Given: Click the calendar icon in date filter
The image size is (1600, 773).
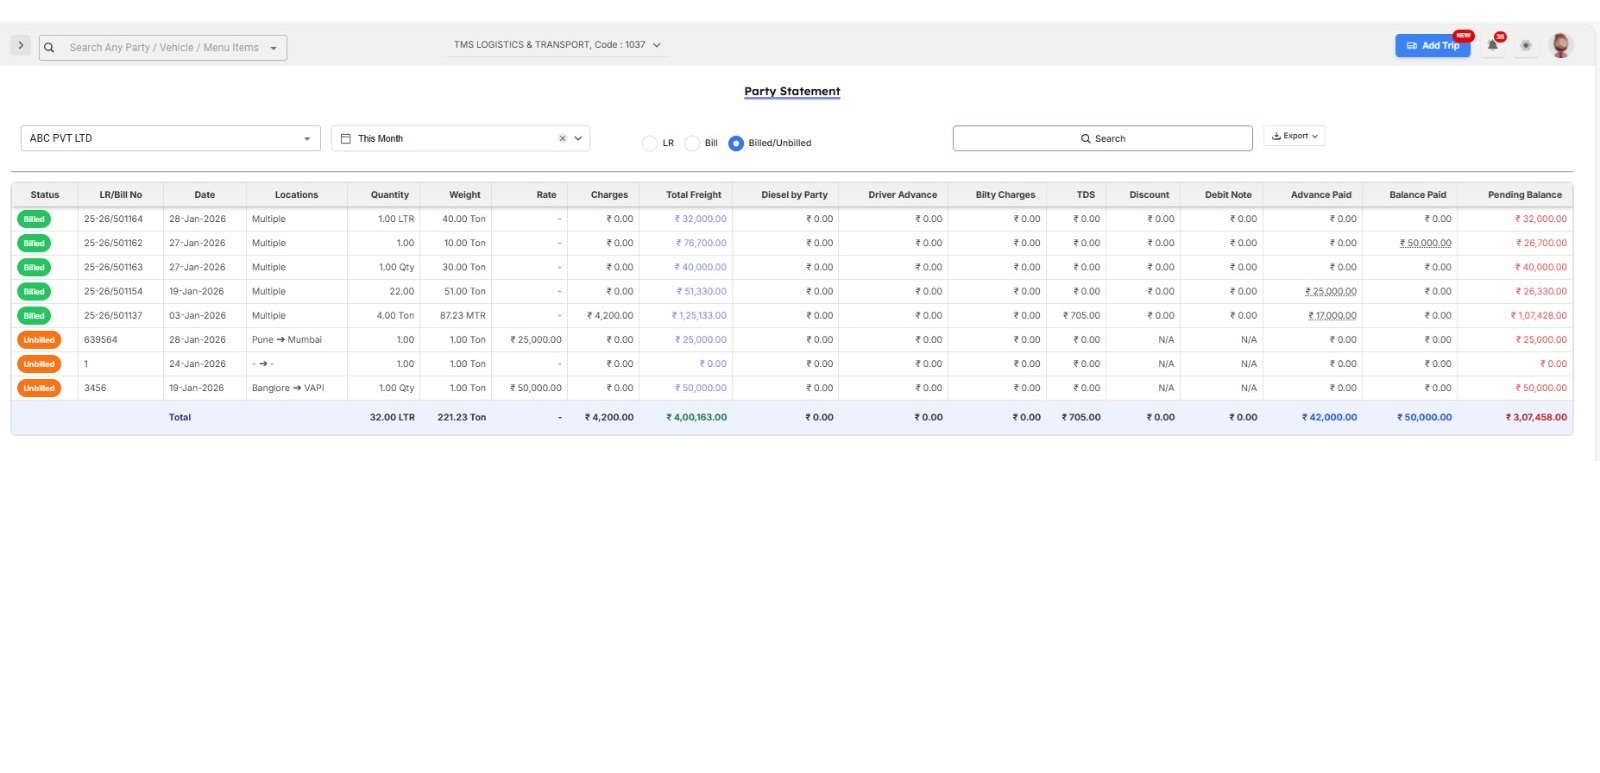Looking at the screenshot, I should (346, 139).
